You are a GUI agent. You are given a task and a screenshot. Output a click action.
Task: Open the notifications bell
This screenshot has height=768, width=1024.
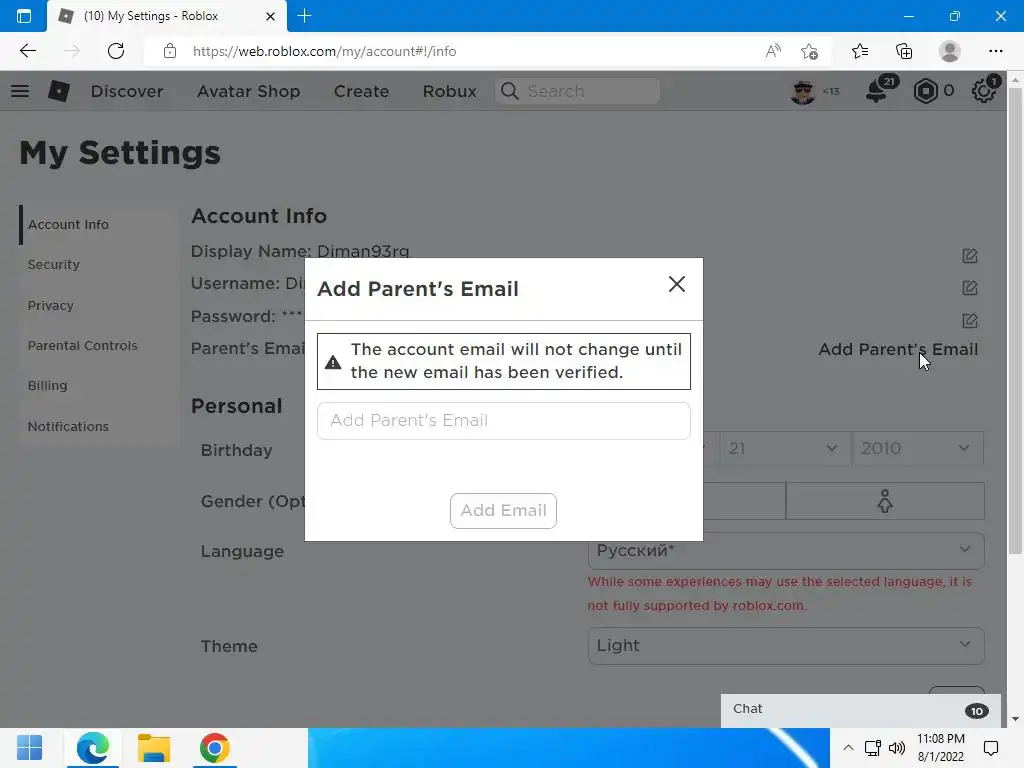click(x=877, y=91)
